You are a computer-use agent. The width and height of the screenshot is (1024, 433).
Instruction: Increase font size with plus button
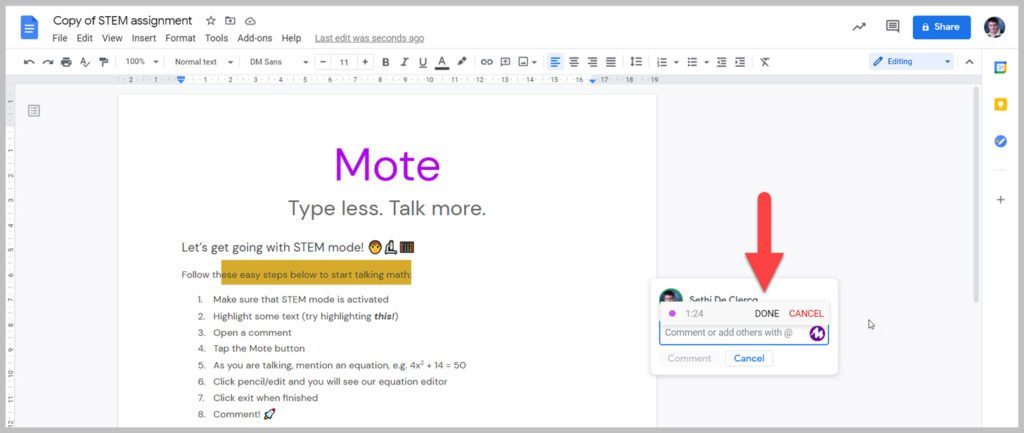click(x=365, y=62)
